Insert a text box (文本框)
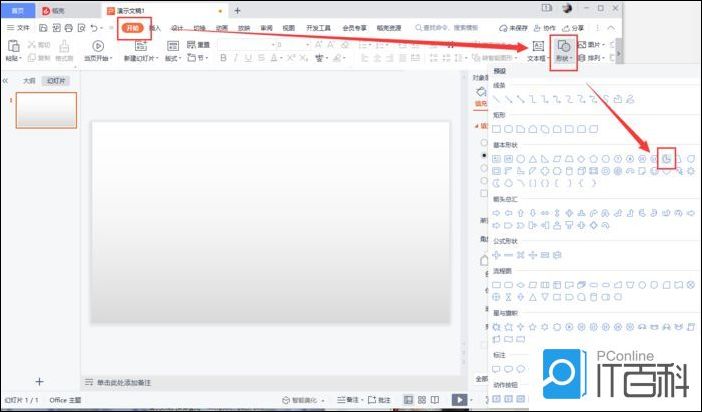The height and width of the screenshot is (412, 702). pos(537,51)
